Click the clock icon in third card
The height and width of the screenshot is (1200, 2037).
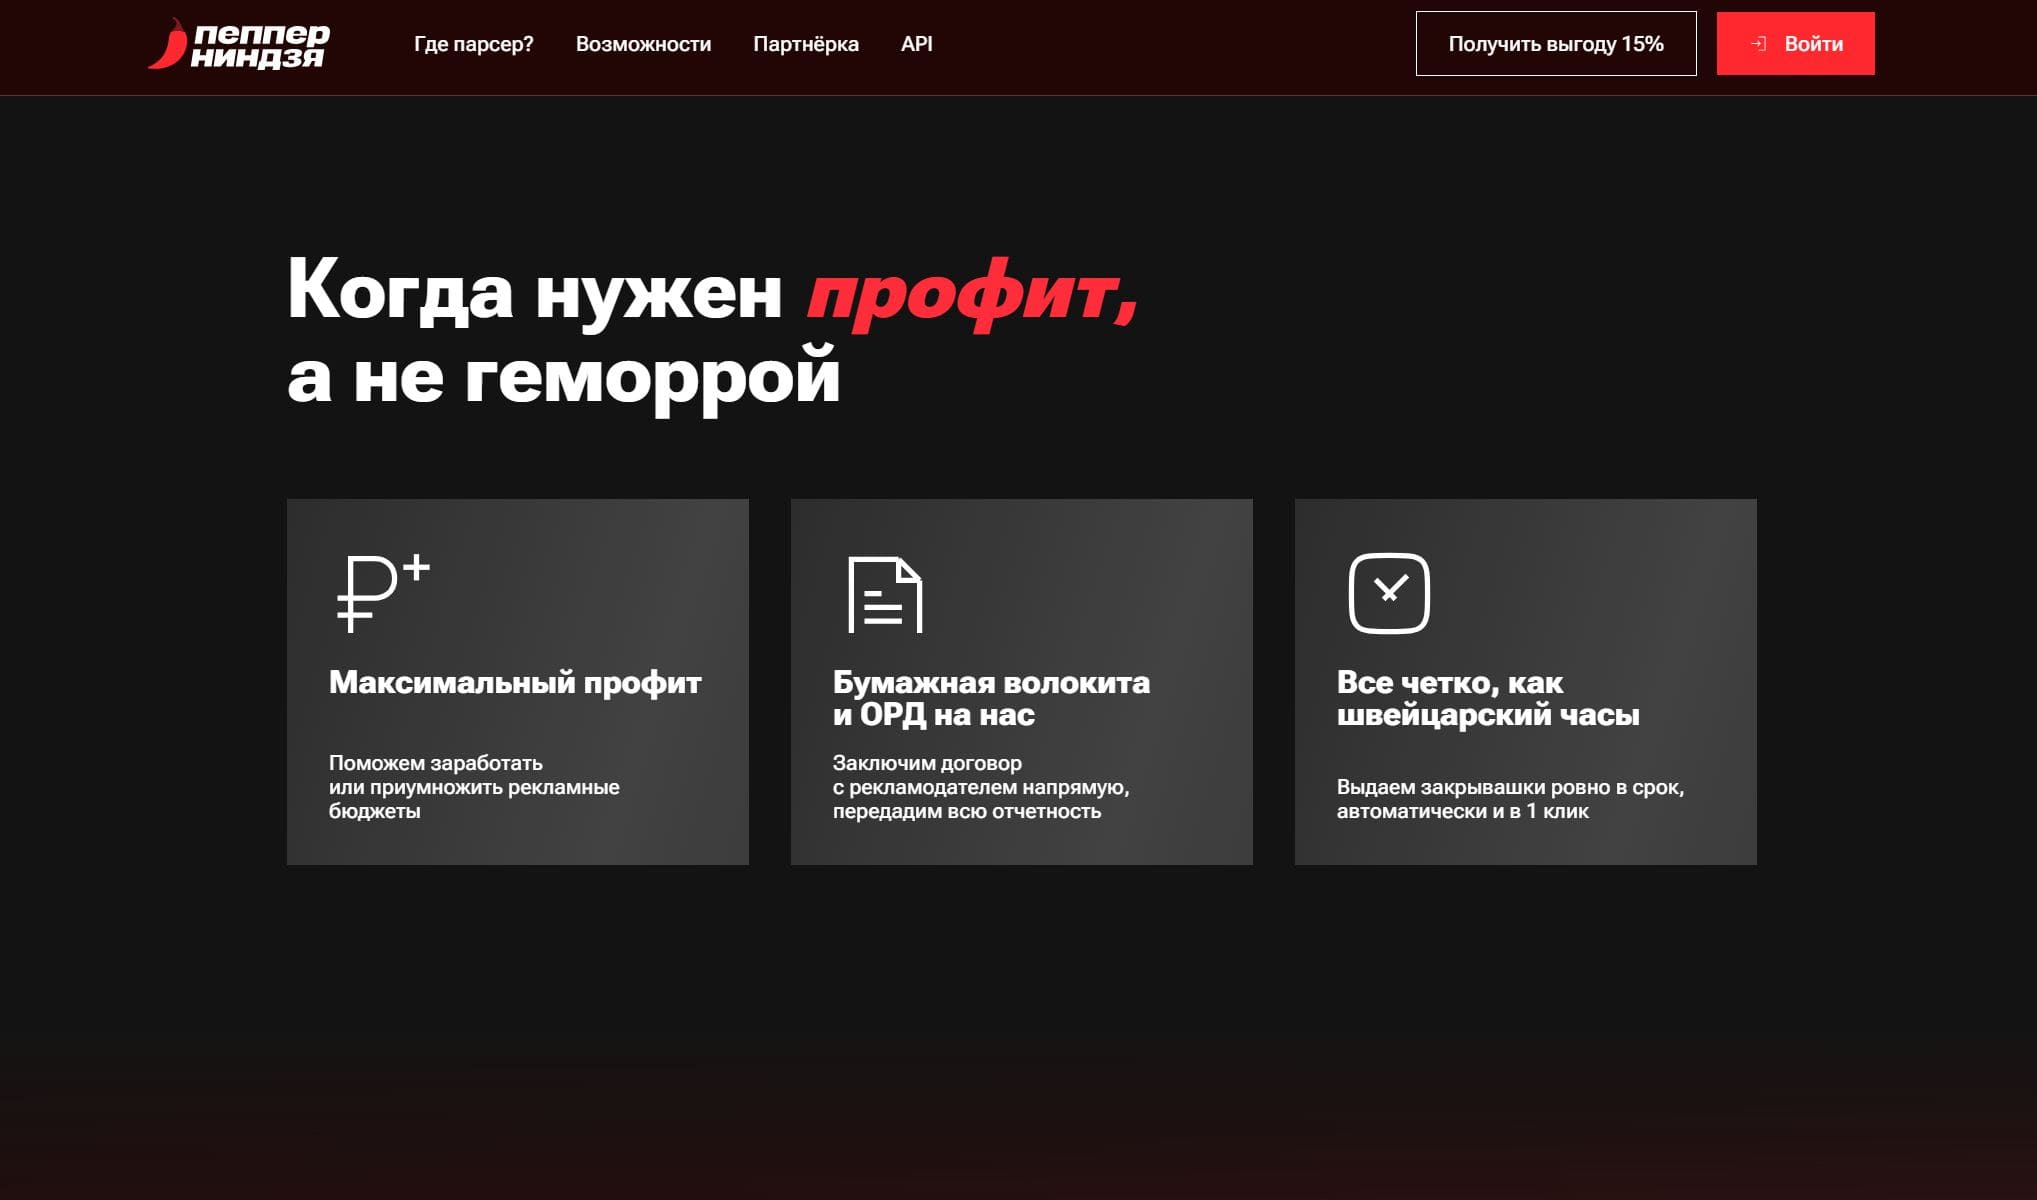[1389, 593]
